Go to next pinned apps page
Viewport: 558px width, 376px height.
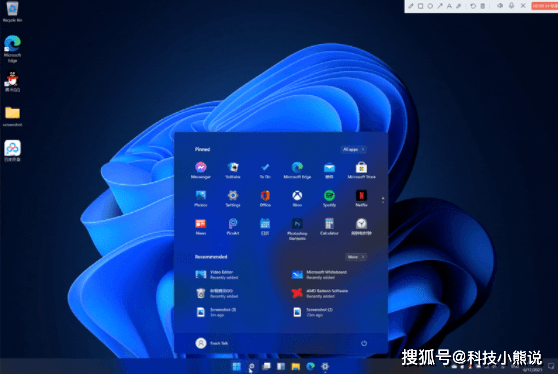383,202
